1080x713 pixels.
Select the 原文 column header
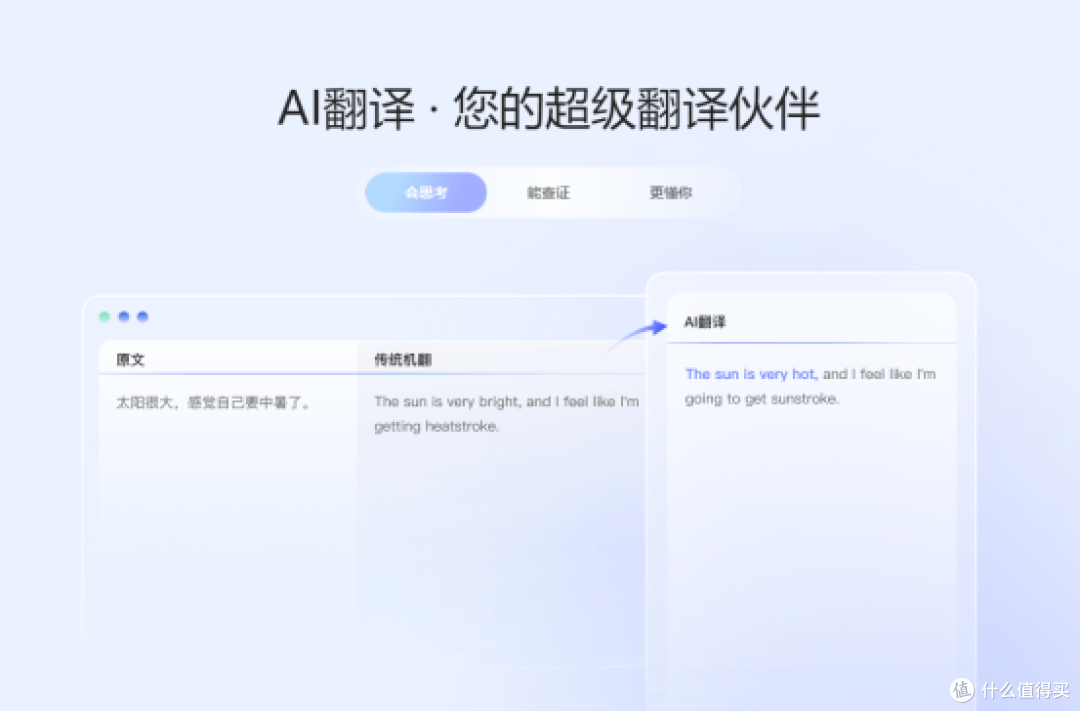click(x=130, y=359)
